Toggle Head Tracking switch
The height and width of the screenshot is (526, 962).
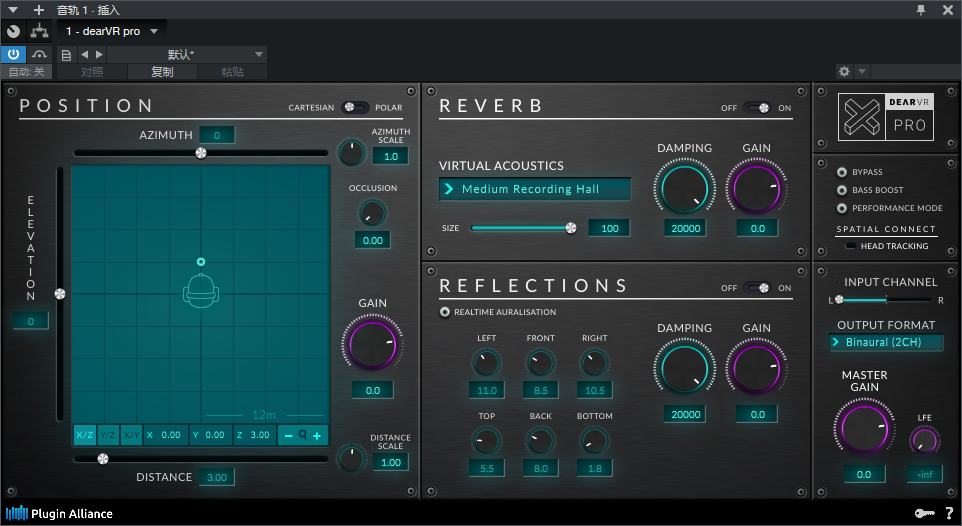click(x=850, y=246)
